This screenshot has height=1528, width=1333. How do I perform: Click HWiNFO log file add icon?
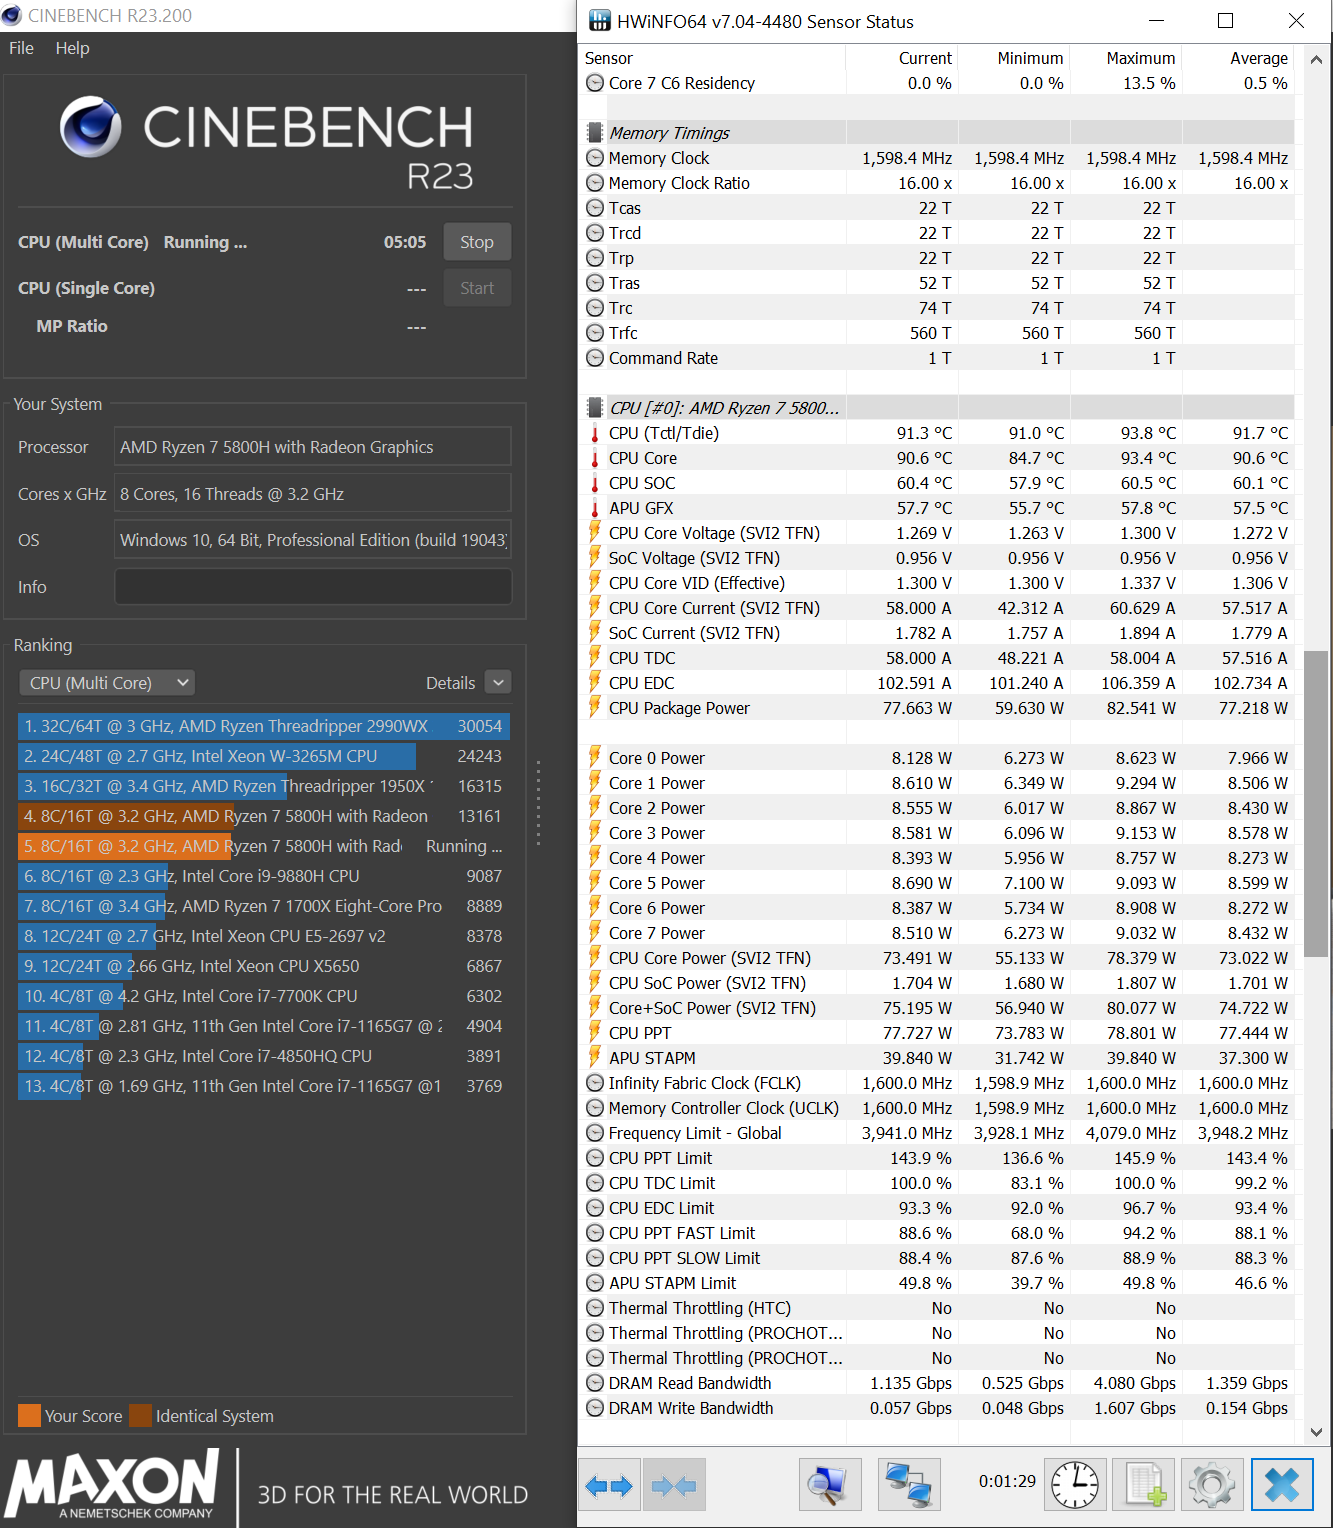[x=1144, y=1485]
